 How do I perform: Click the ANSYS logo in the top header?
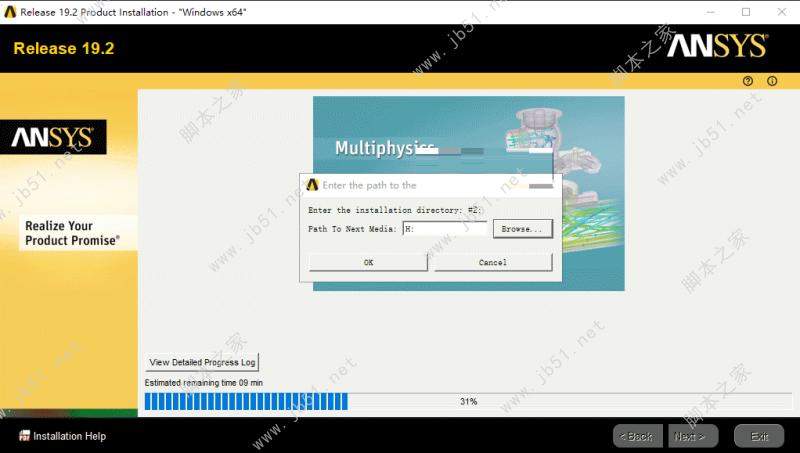(716, 46)
